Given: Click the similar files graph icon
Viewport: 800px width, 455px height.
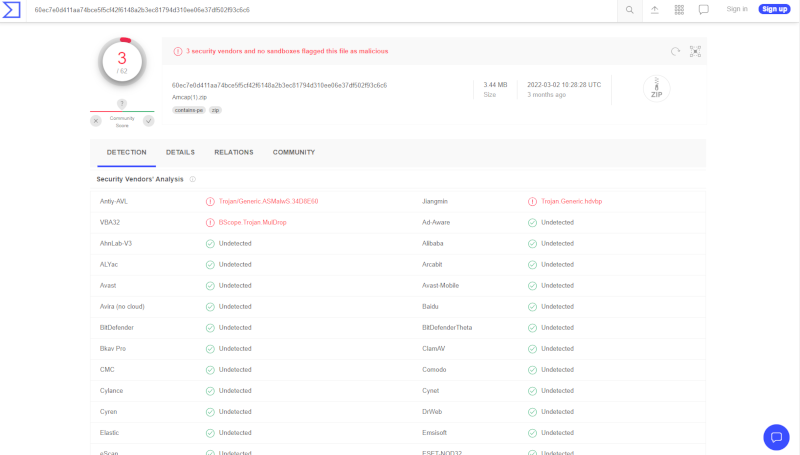Looking at the screenshot, I should [x=695, y=51].
